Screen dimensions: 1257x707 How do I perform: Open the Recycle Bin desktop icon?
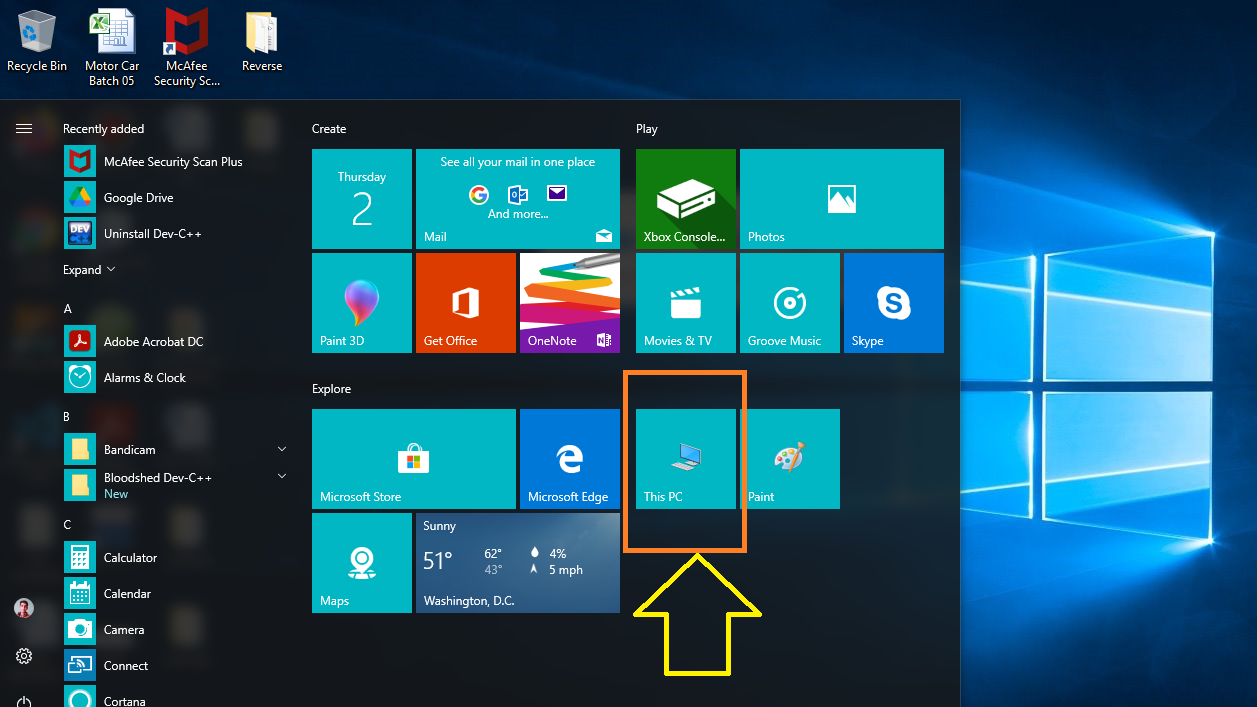click(x=37, y=42)
